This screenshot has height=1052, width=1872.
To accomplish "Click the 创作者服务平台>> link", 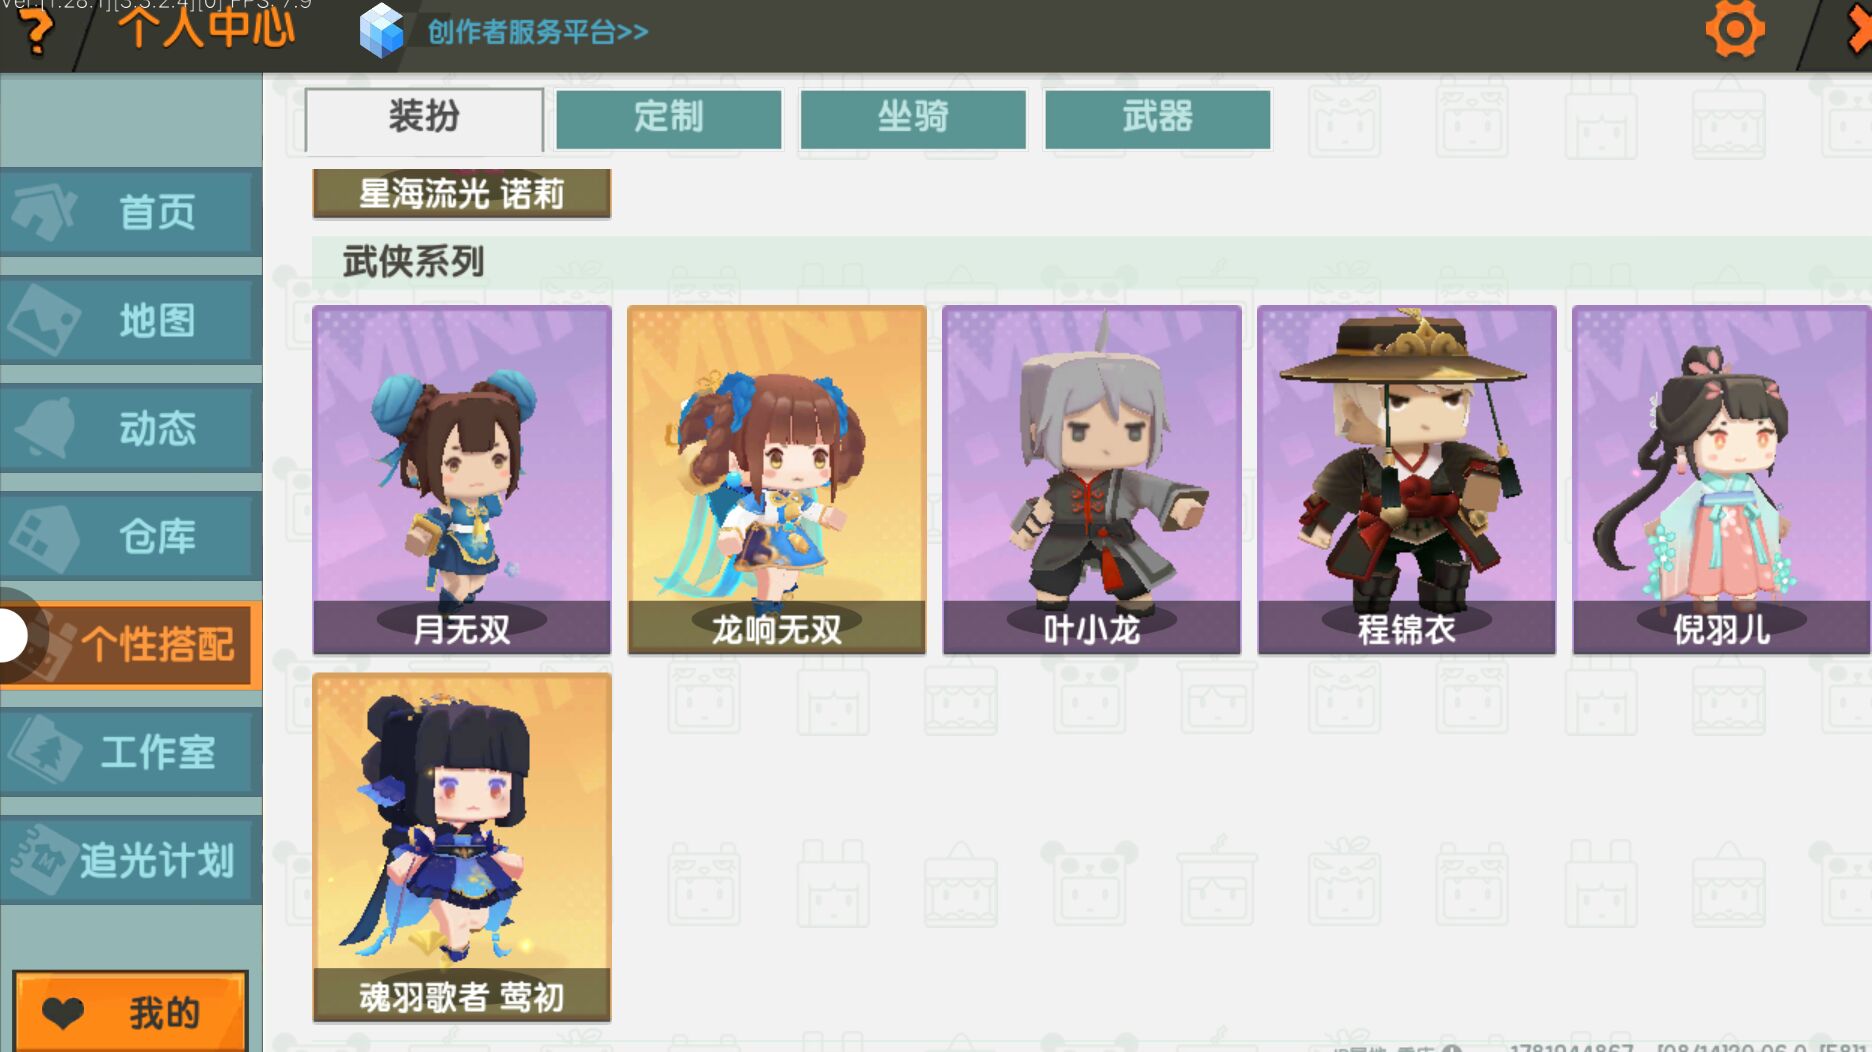I will point(538,32).
